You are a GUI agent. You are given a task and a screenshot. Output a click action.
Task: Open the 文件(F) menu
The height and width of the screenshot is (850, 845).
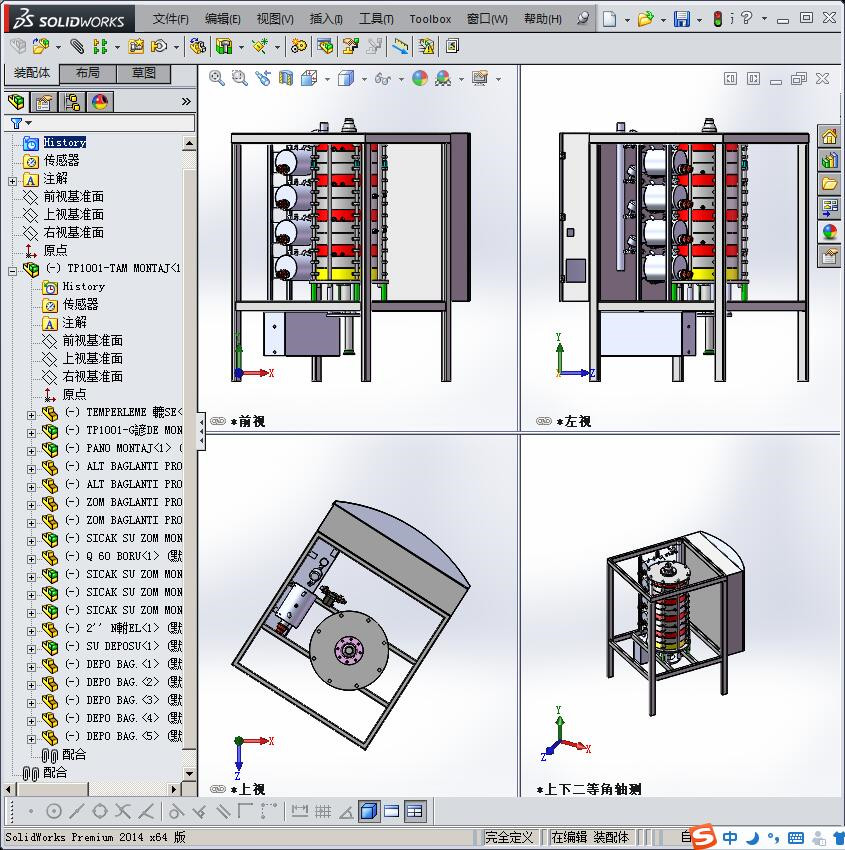tap(171, 19)
